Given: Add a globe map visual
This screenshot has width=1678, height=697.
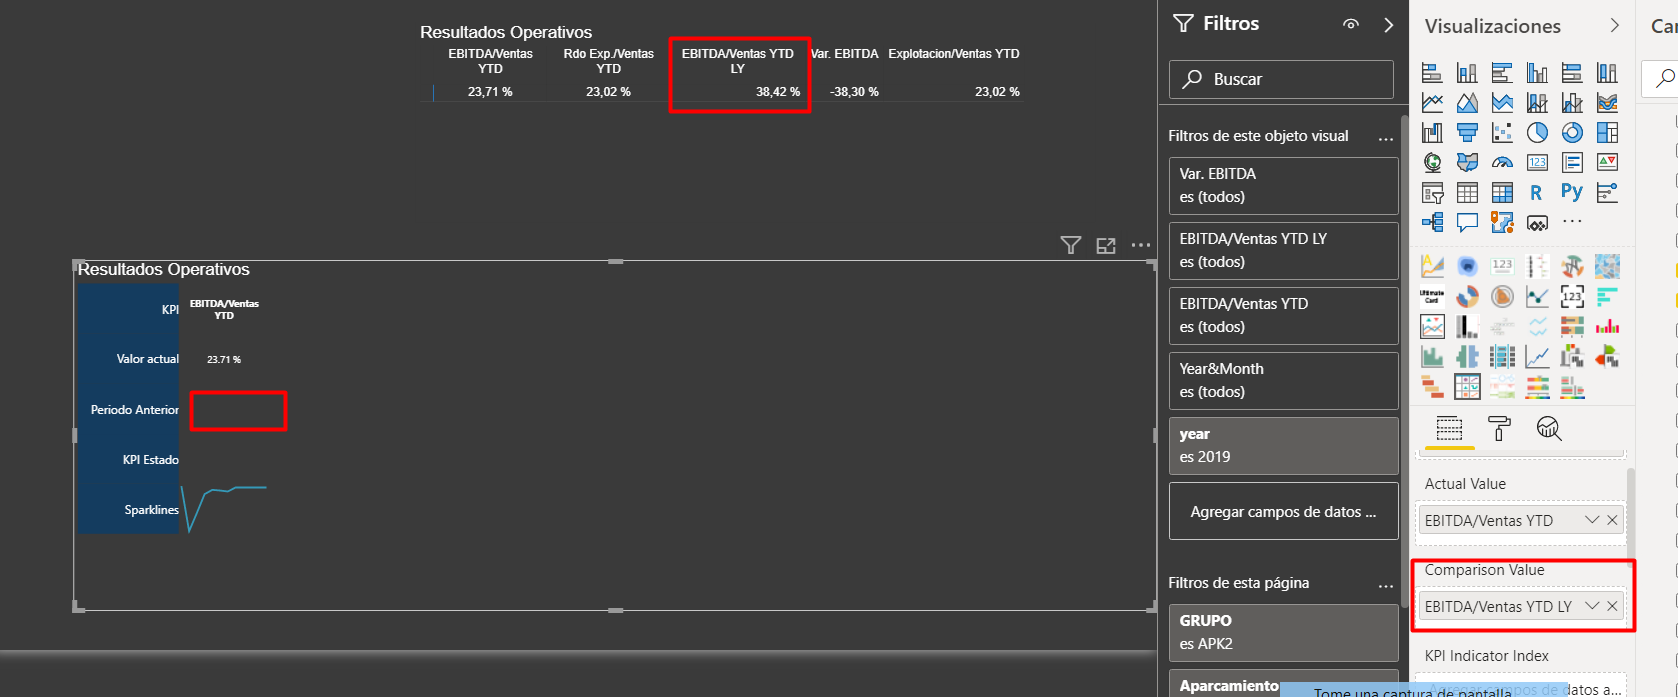Looking at the screenshot, I should 1432,163.
